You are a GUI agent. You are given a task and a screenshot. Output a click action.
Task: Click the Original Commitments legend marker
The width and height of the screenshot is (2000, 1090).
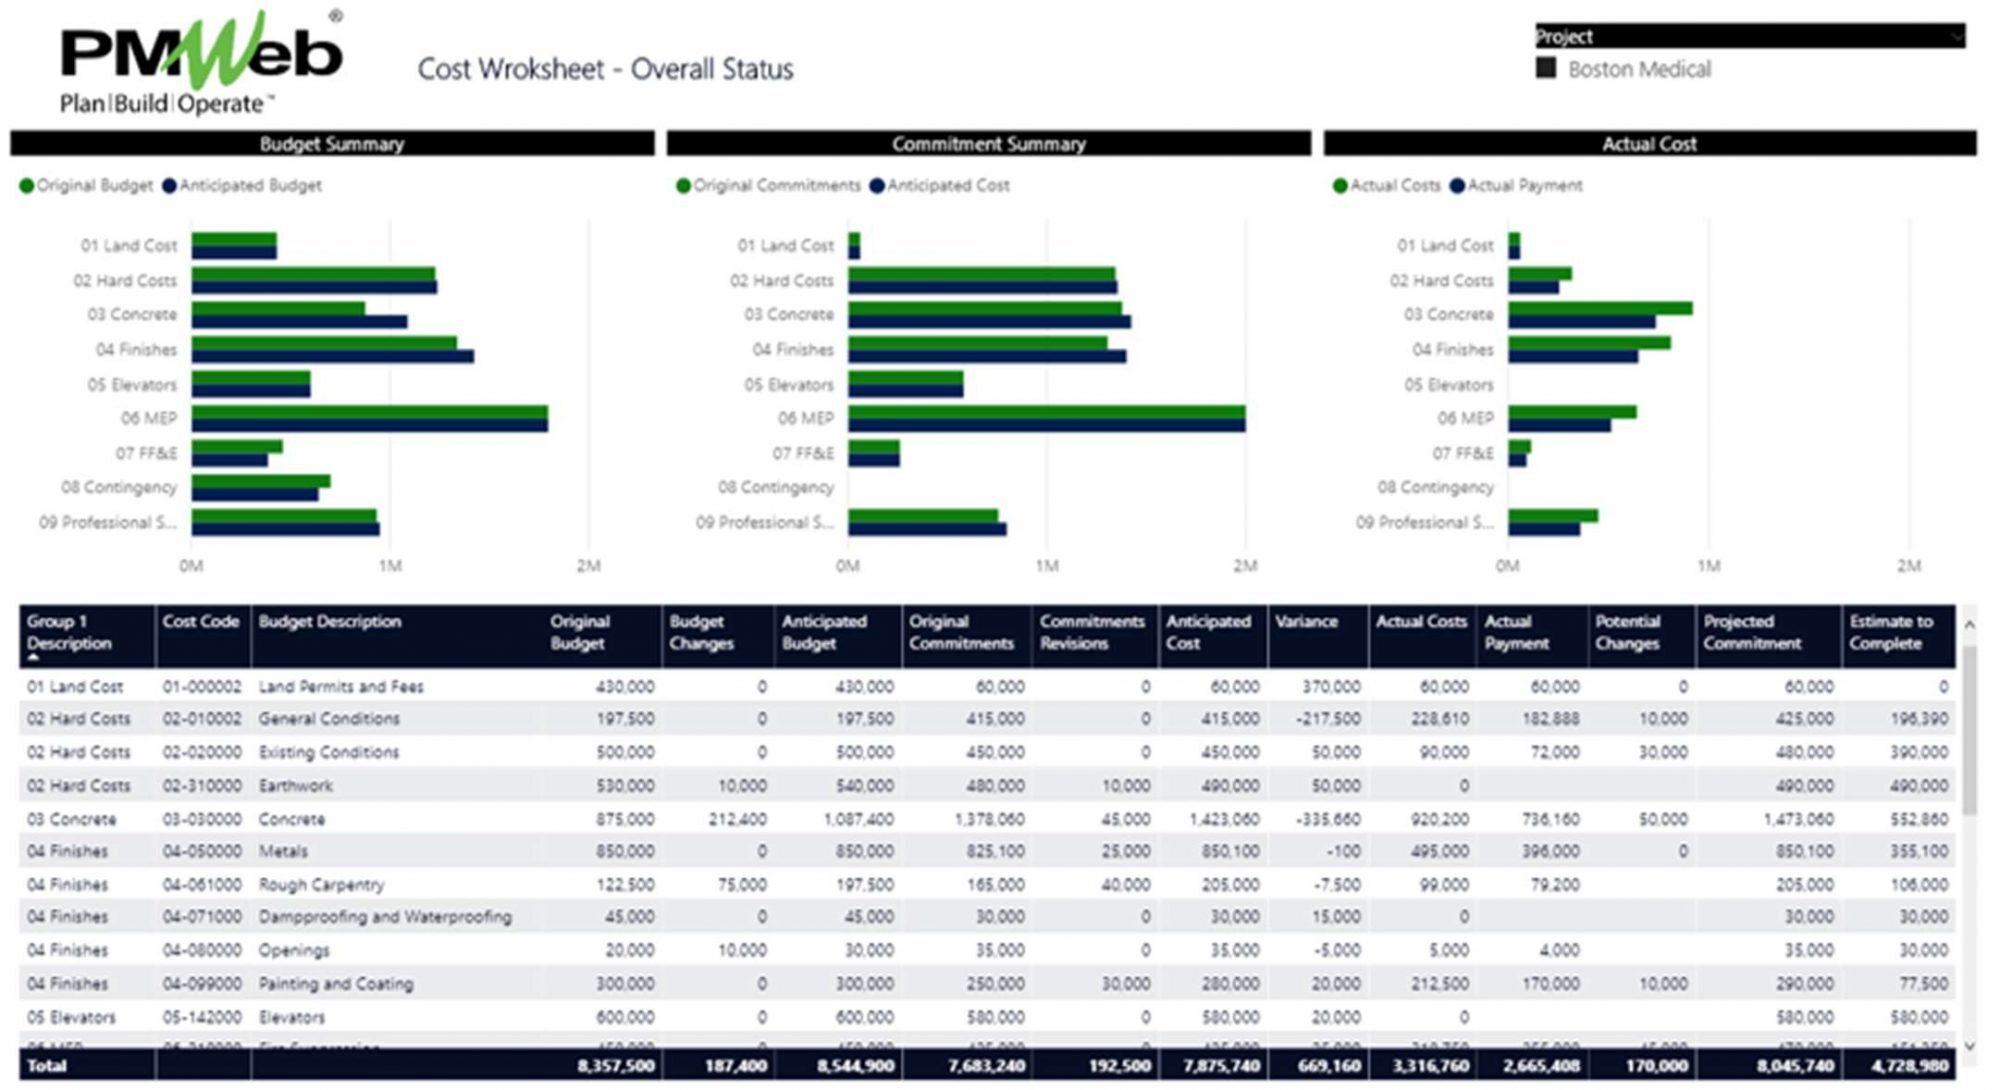683,186
